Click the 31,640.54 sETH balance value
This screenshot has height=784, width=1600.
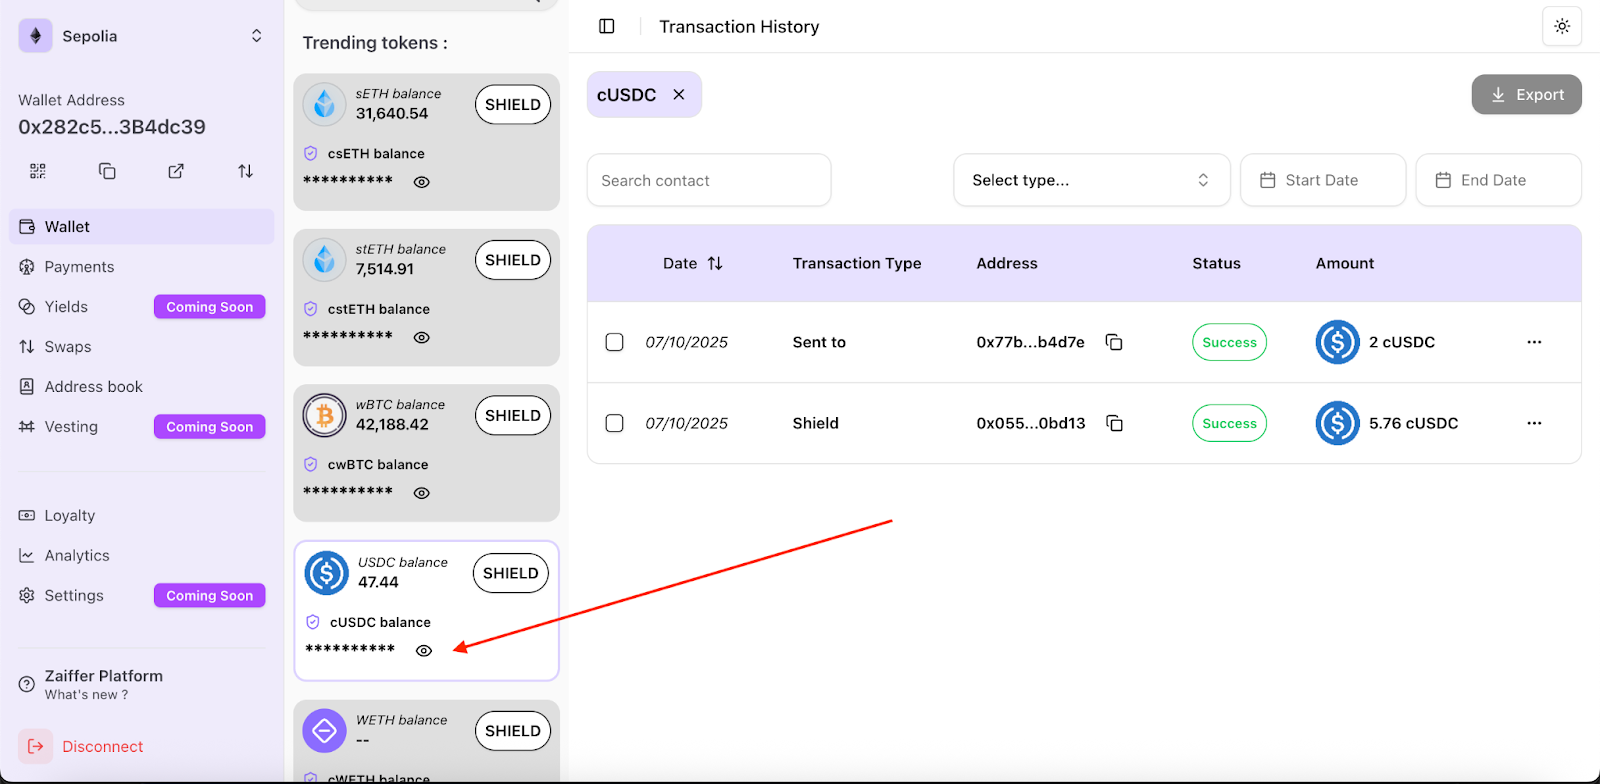pyautogui.click(x=392, y=113)
